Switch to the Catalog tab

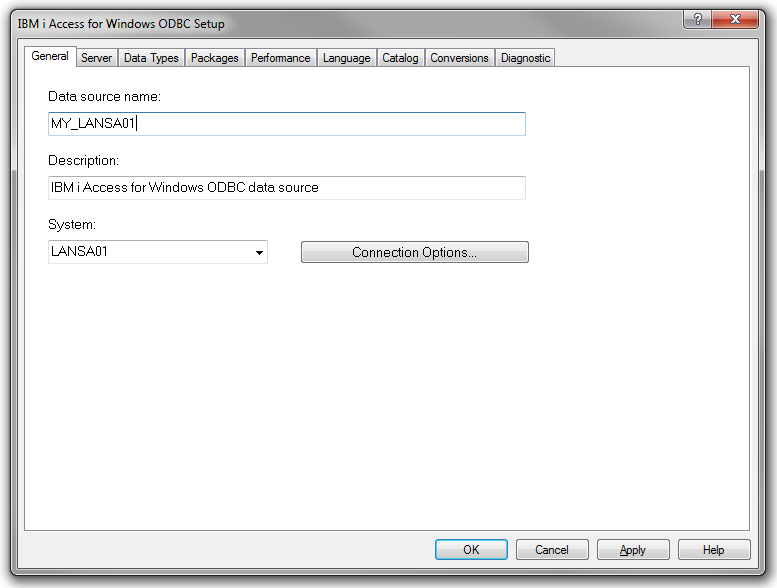coord(400,58)
